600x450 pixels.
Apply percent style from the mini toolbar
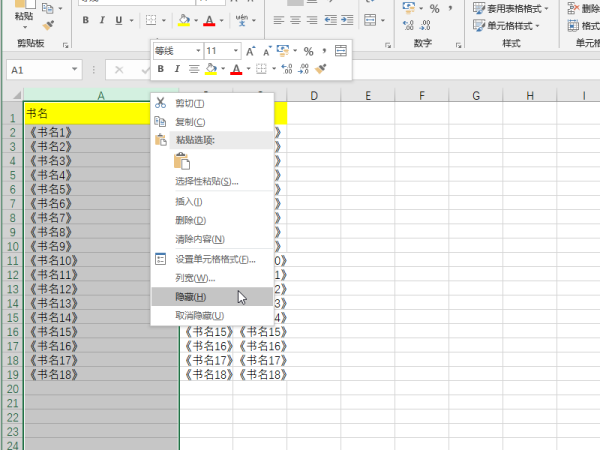[x=308, y=50]
